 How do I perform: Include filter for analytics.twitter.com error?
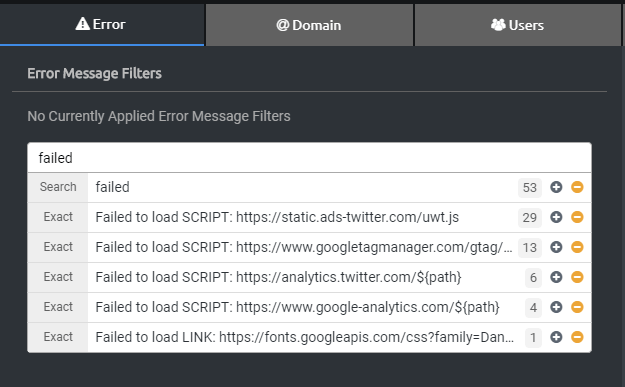pos(556,277)
